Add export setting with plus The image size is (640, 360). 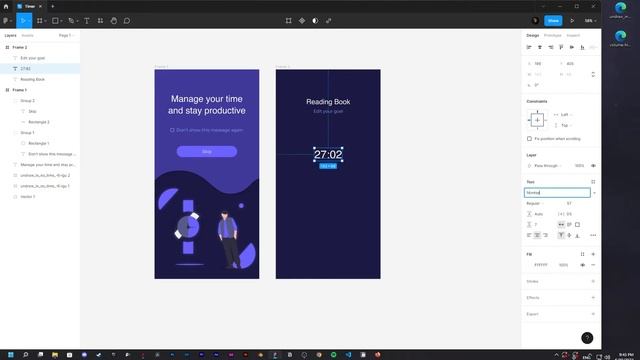pyautogui.click(x=593, y=314)
